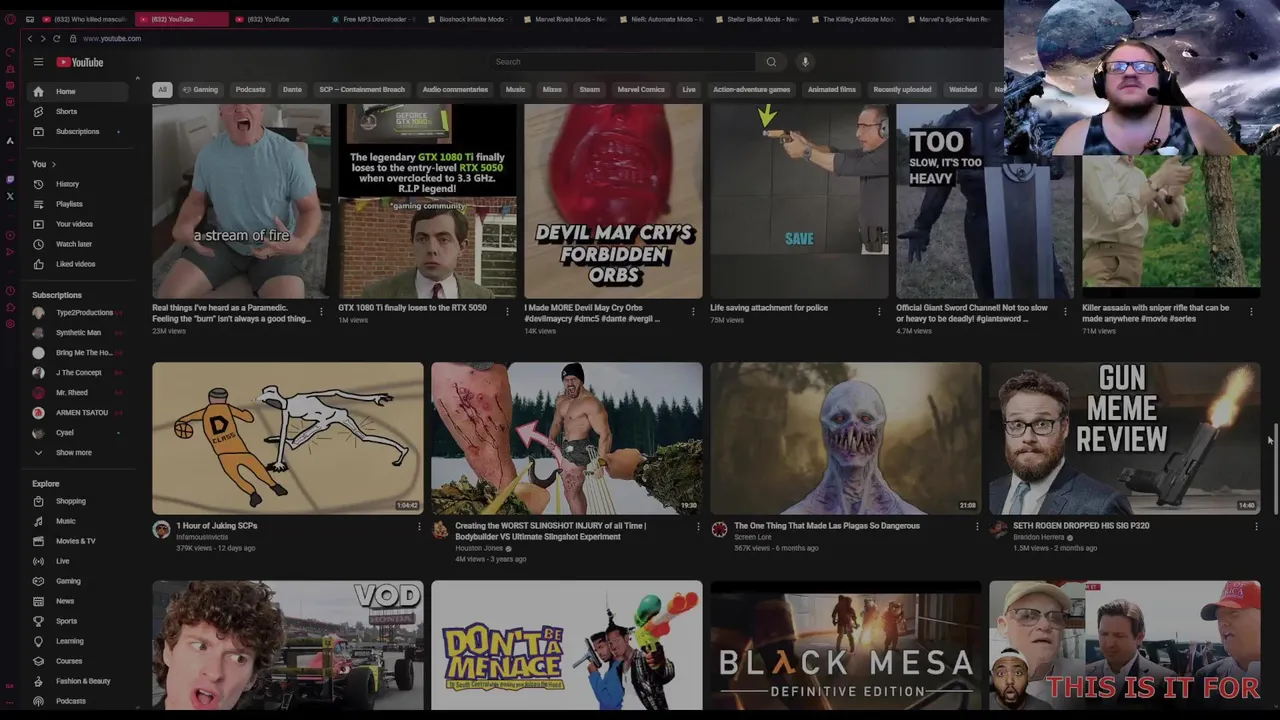
Task: Select the Steam filter chip
Action: (x=590, y=90)
